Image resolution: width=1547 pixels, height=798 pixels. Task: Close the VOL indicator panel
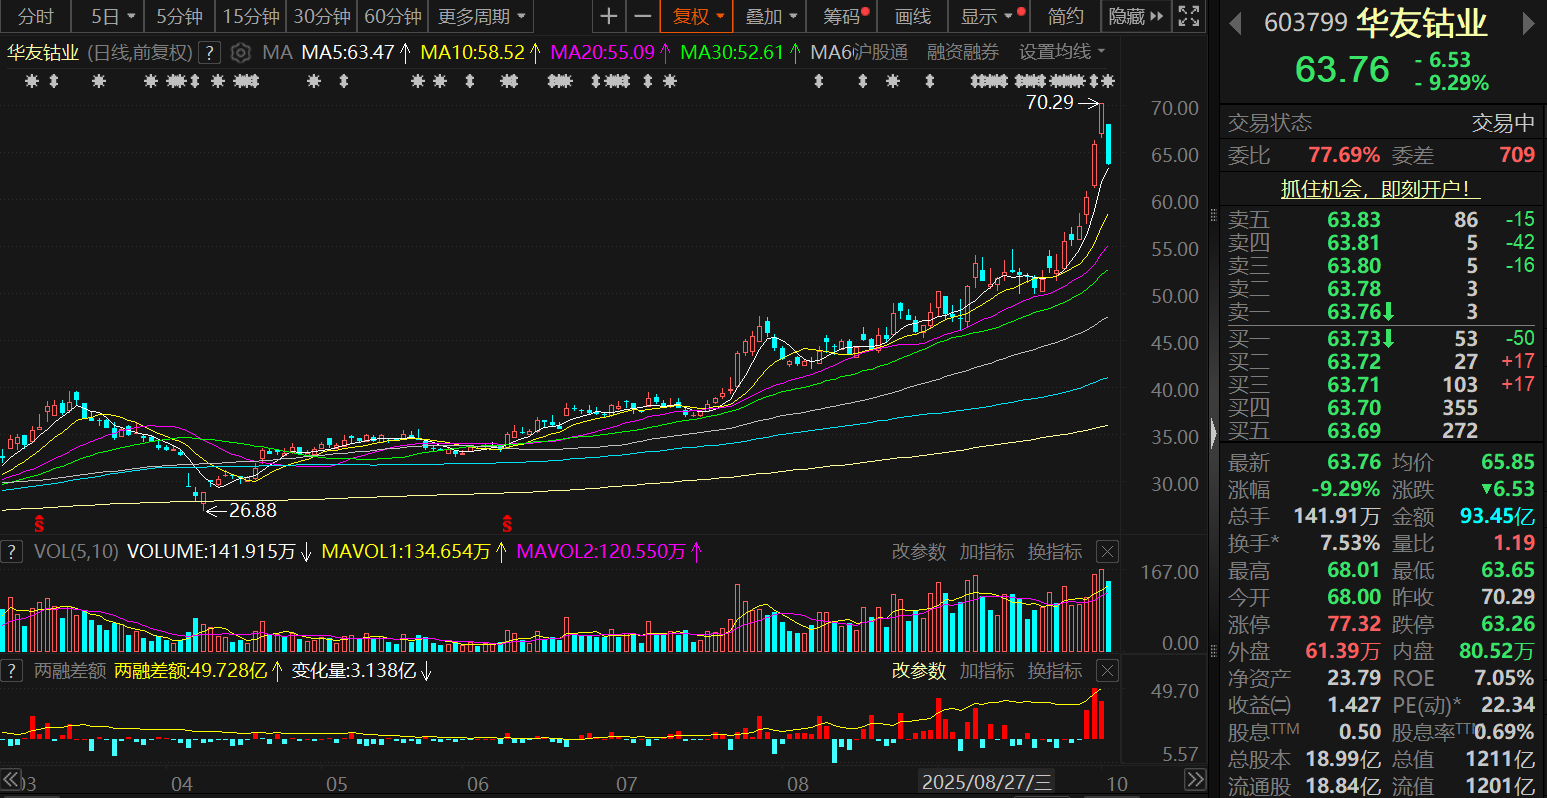tap(1107, 552)
